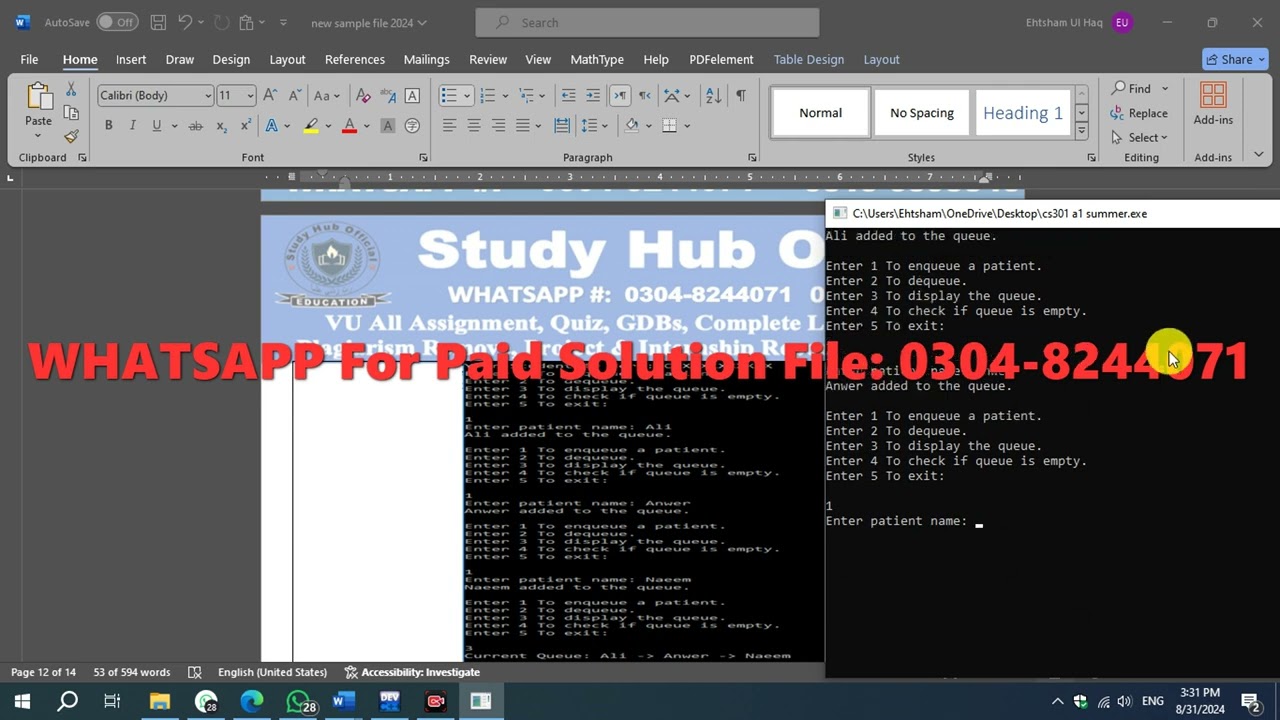Image resolution: width=1280 pixels, height=720 pixels.
Task: Click Accessibility: Investigate in status bar
Action: click(412, 672)
